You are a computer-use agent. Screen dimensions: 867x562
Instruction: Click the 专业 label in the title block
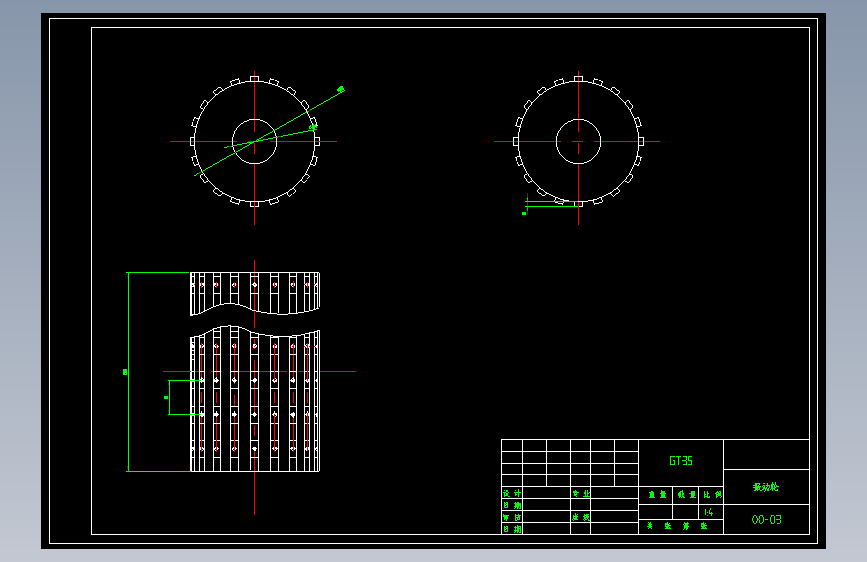pyautogui.click(x=581, y=493)
